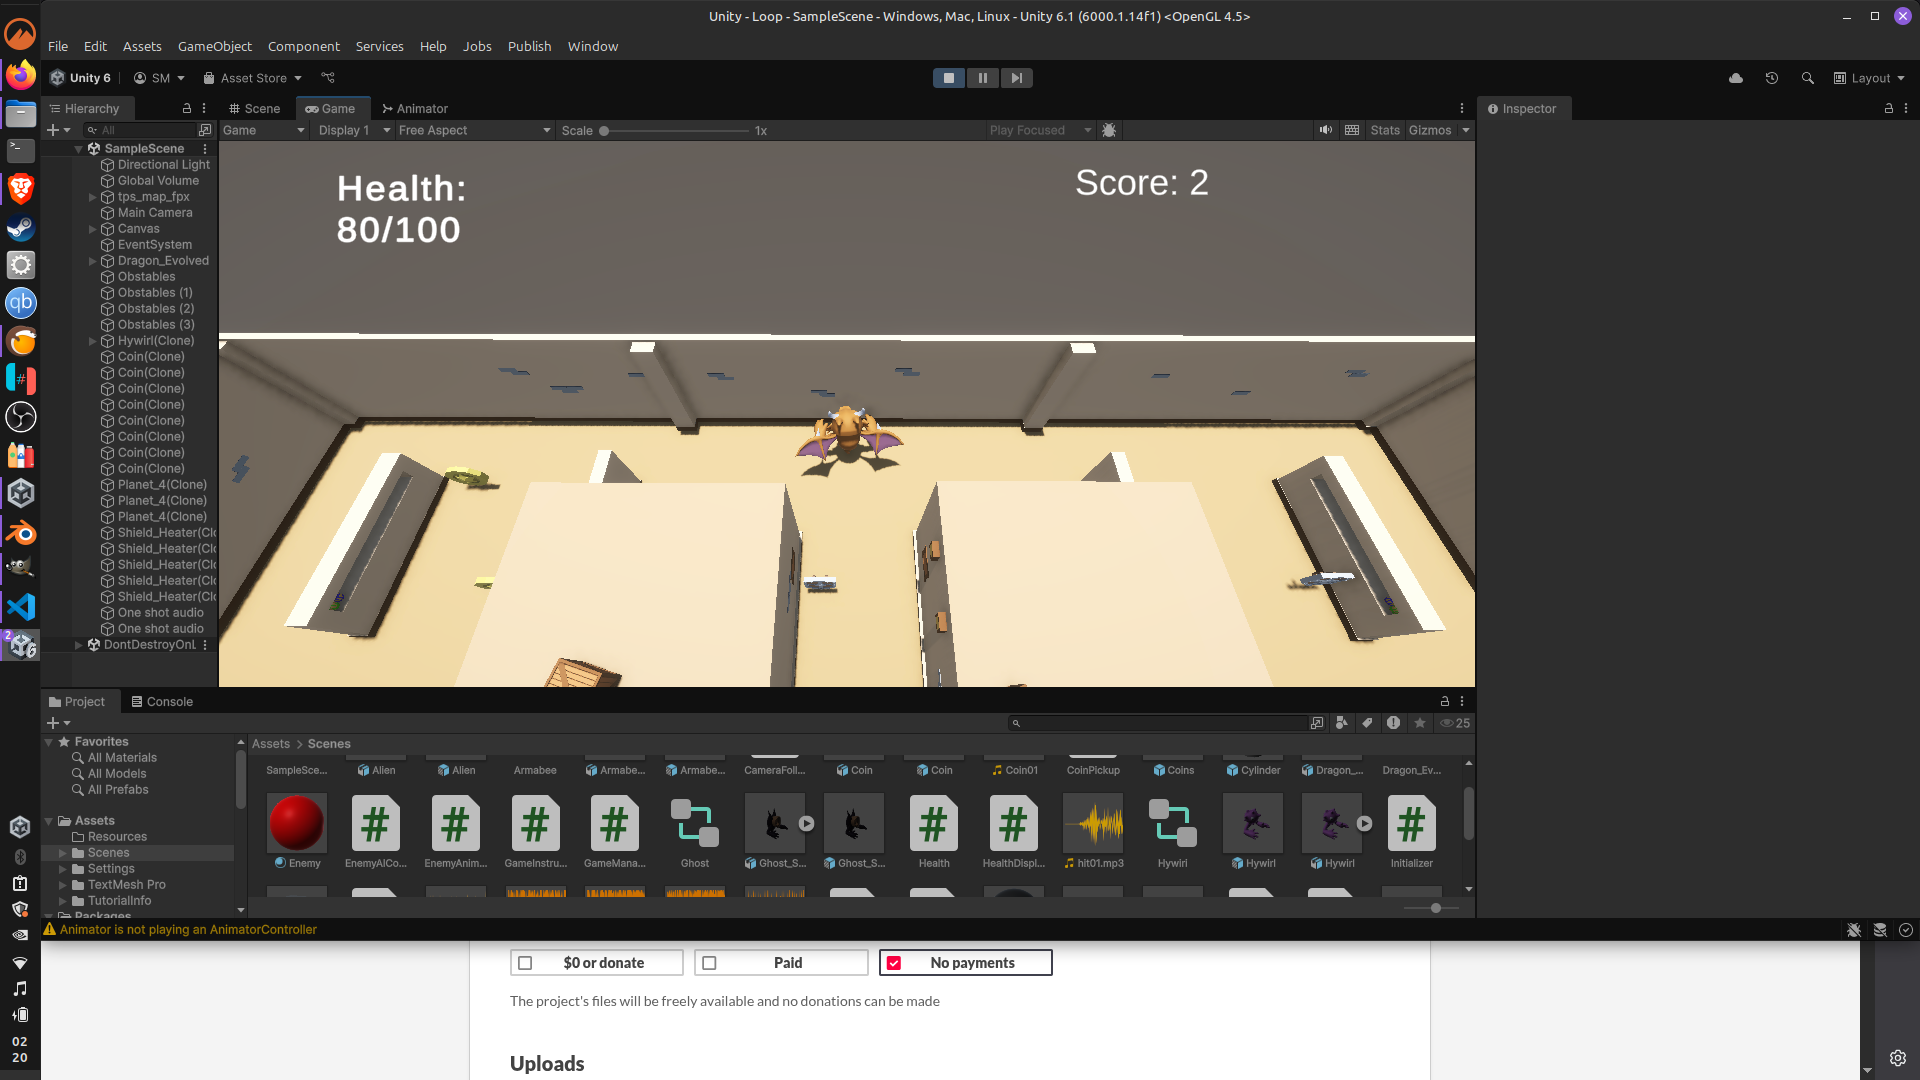Mute game audio with the speaker icon
This screenshot has height=1080, width=1920.
(1325, 130)
